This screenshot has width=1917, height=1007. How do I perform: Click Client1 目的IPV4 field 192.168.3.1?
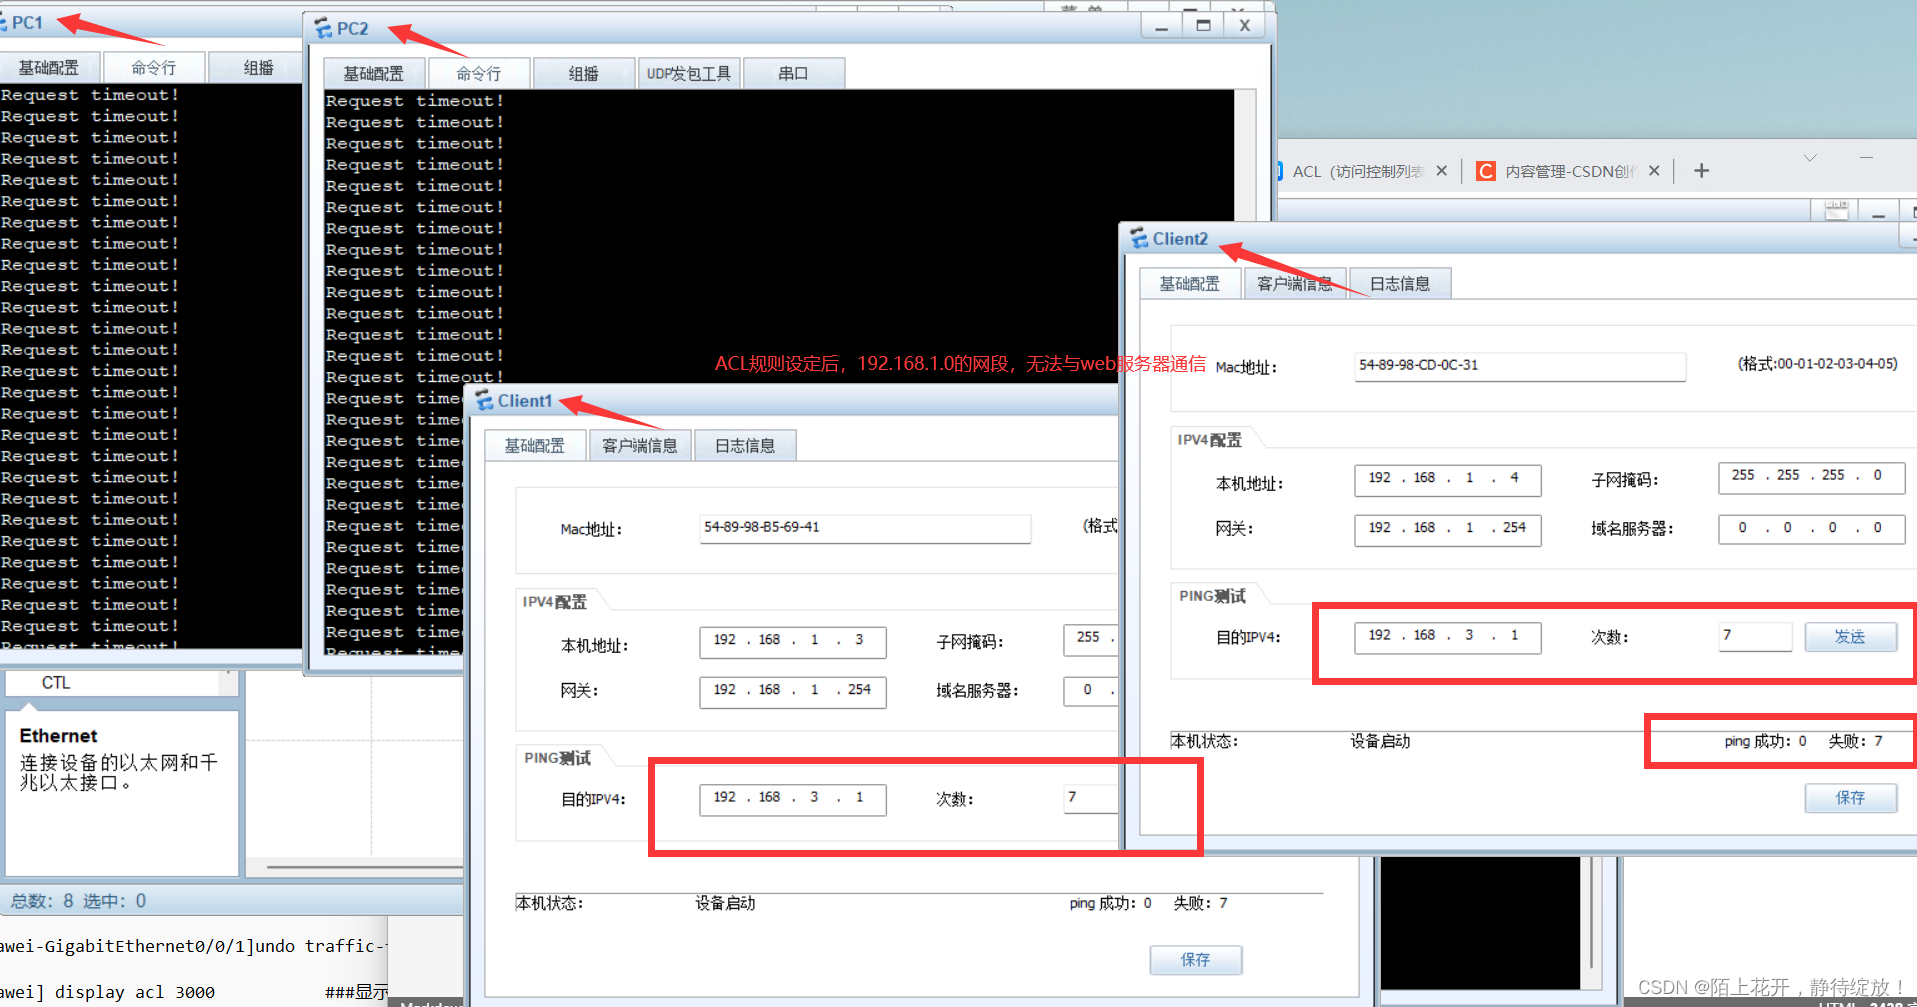pyautogui.click(x=793, y=798)
